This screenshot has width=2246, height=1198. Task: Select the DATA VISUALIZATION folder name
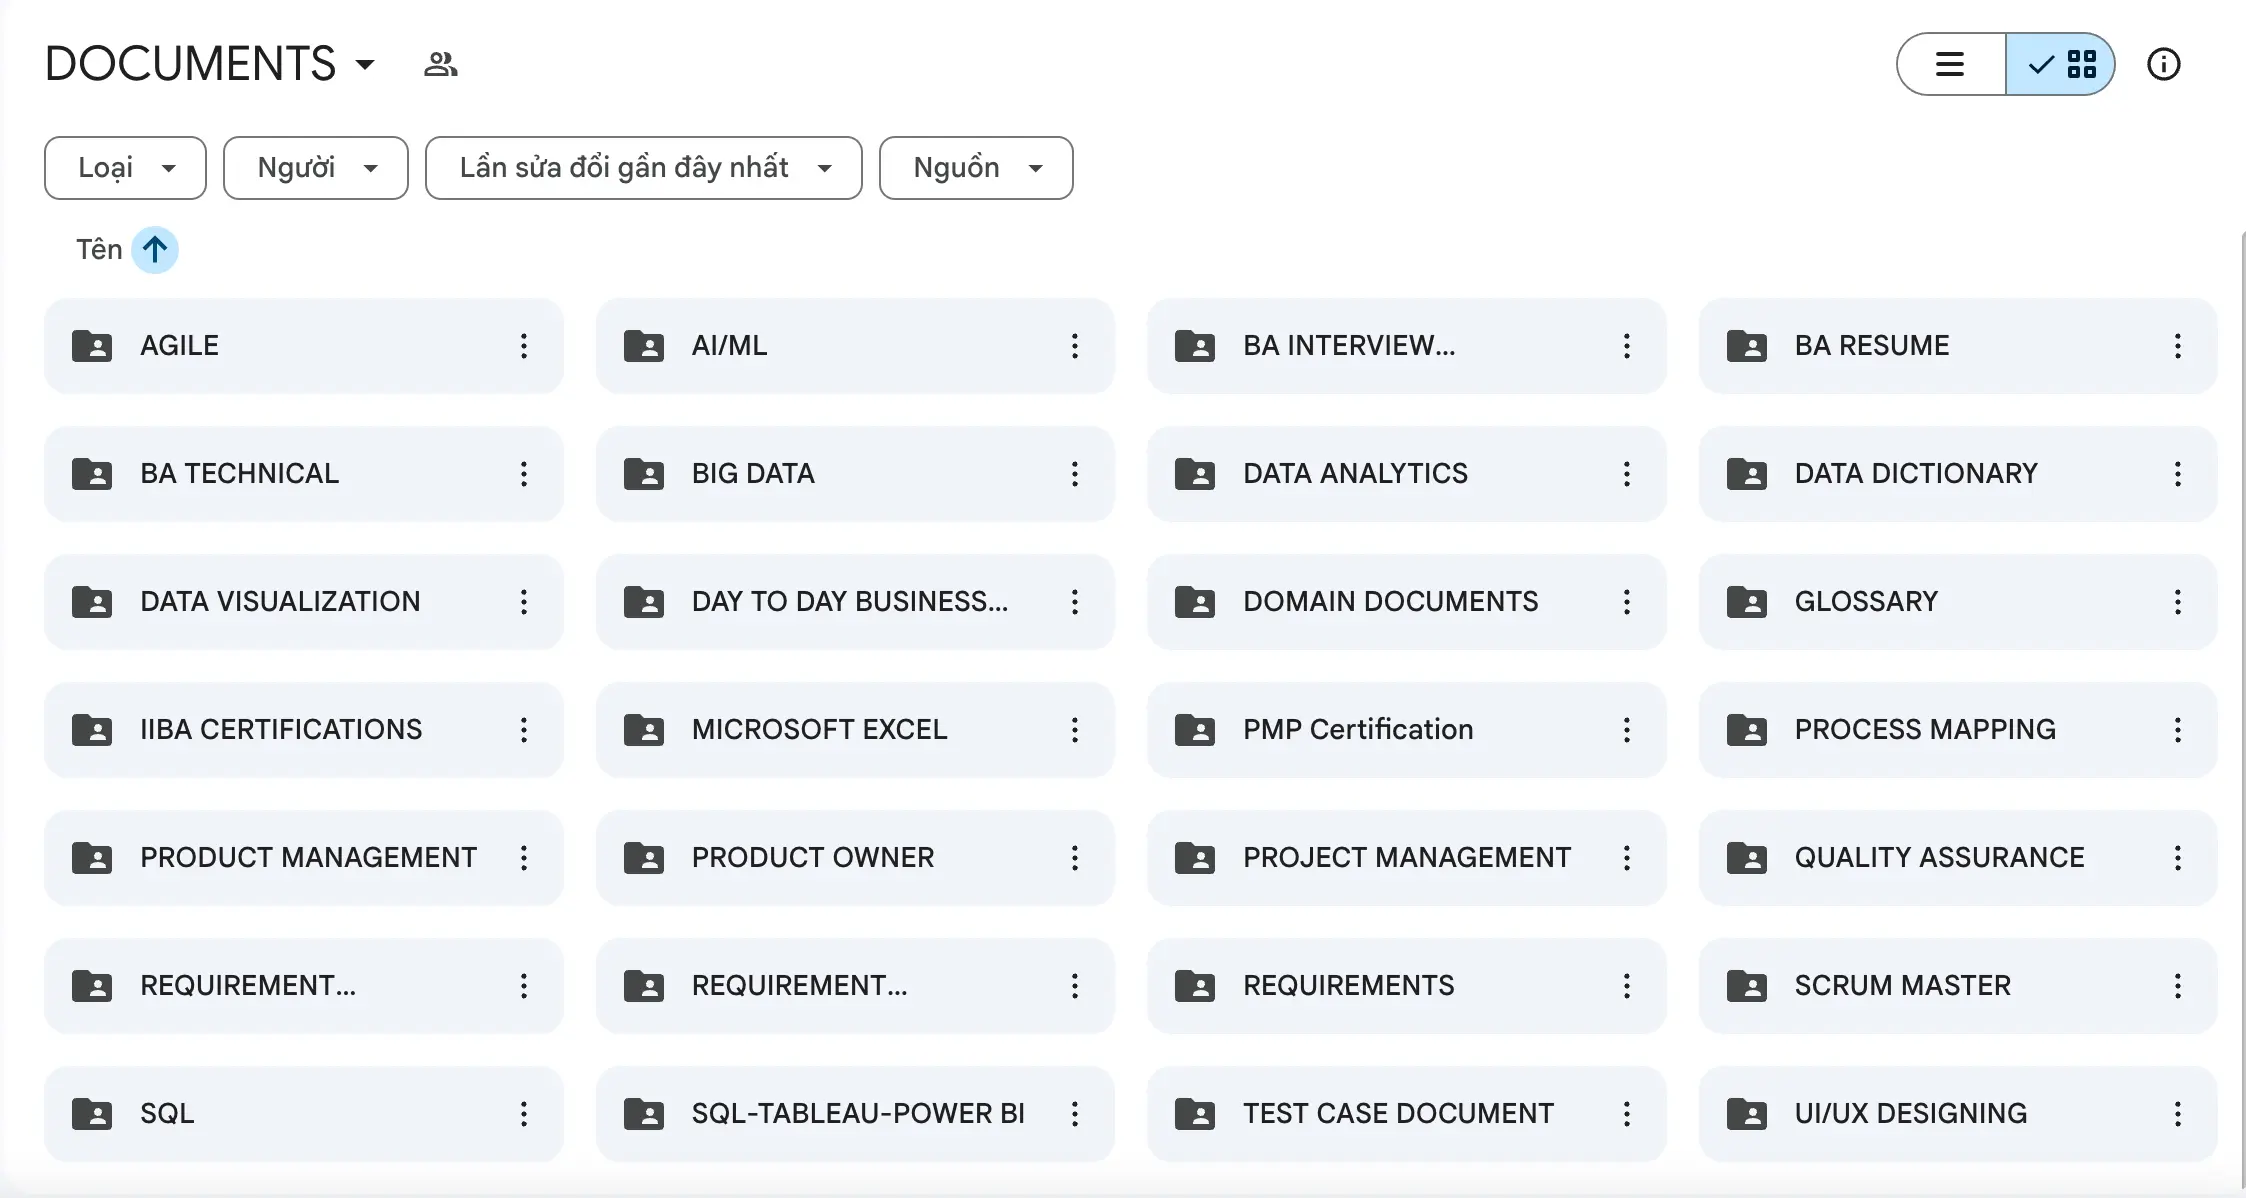coord(280,602)
